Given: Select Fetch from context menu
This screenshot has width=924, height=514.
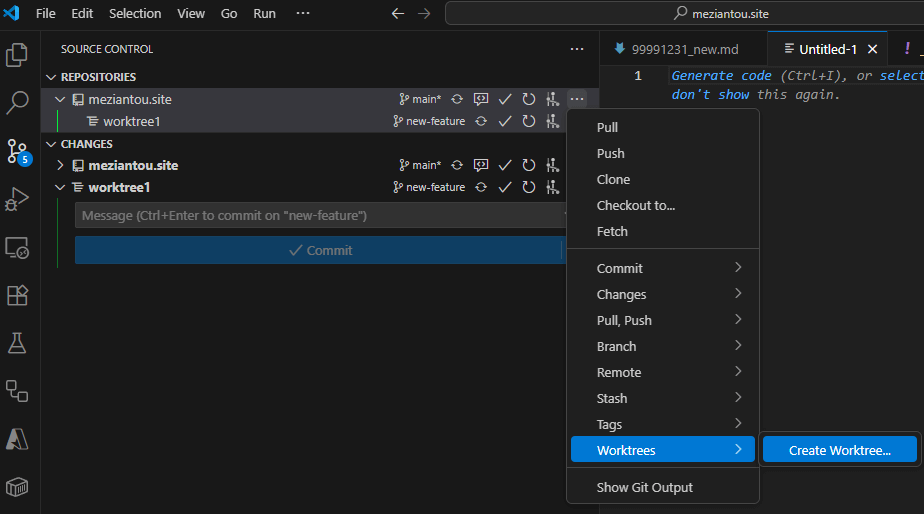Looking at the screenshot, I should [x=663, y=231].
